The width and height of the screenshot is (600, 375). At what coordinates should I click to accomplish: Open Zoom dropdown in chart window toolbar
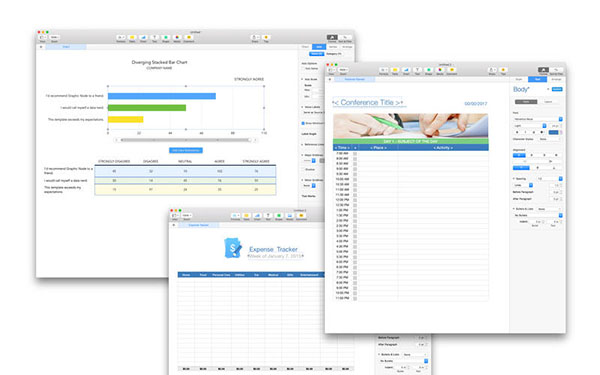point(54,38)
